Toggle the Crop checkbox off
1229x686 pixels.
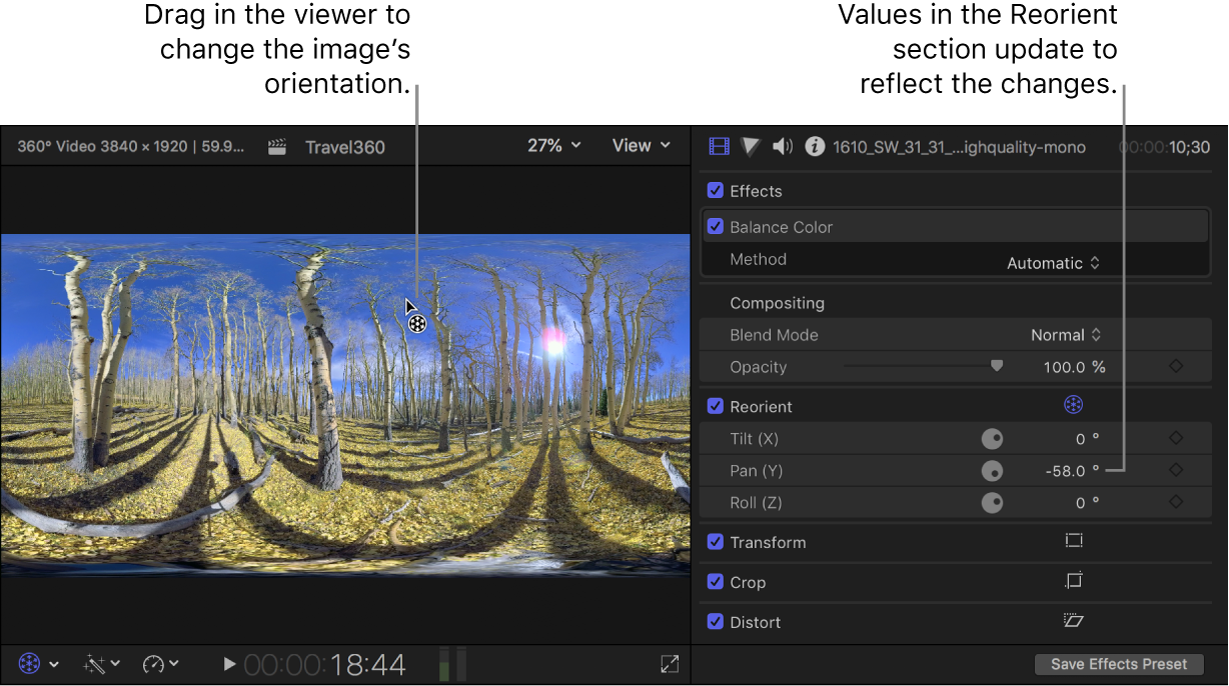point(715,581)
